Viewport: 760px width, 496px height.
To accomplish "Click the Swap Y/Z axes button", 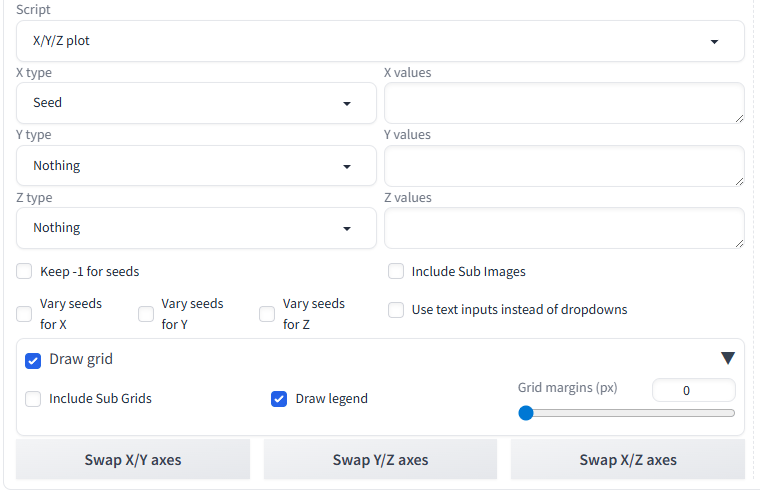I will click(380, 460).
